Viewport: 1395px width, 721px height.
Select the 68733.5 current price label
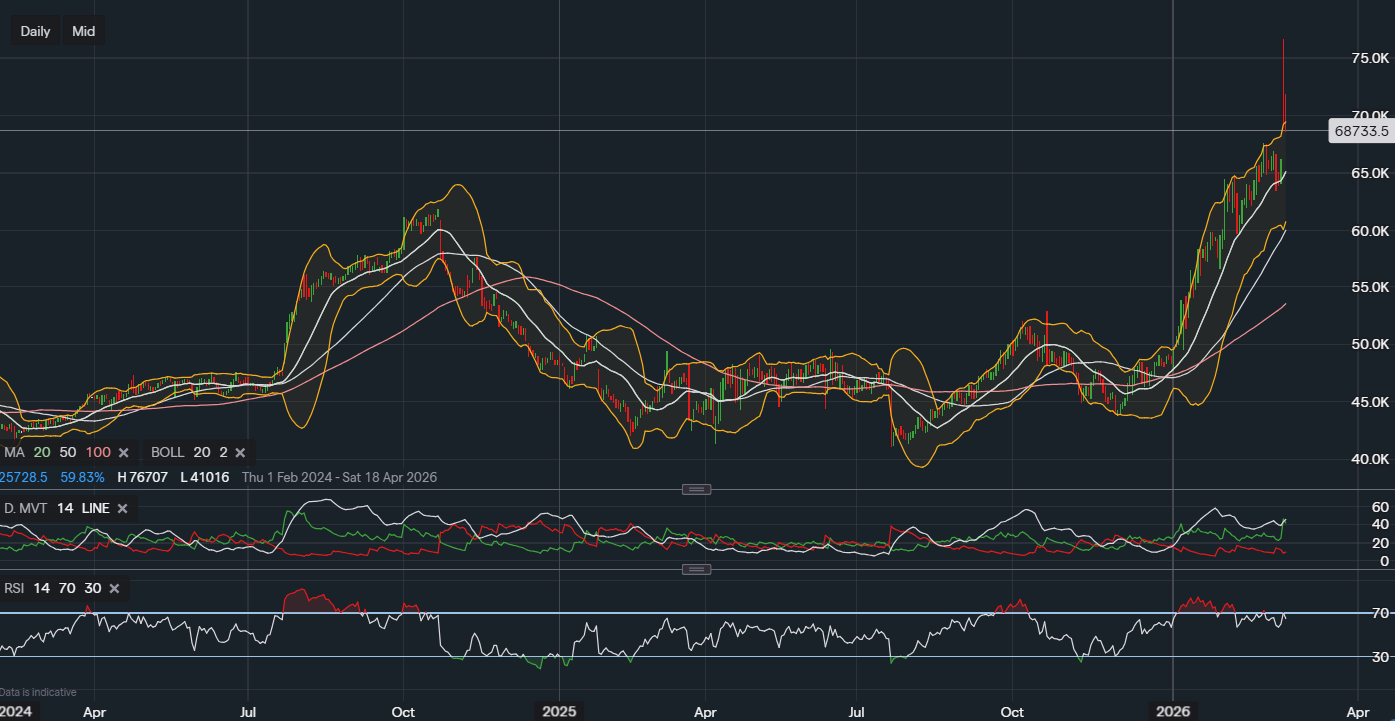coord(1361,131)
